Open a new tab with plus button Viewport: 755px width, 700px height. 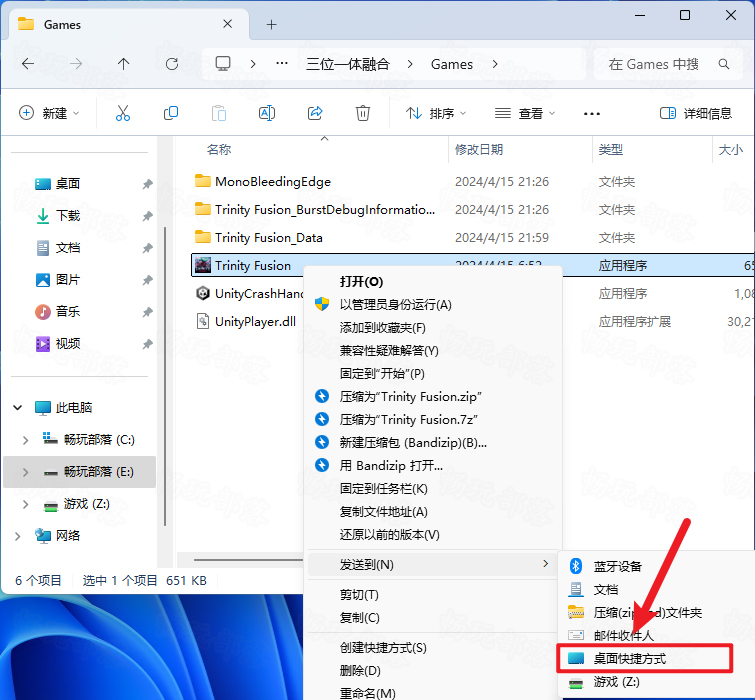pos(272,25)
